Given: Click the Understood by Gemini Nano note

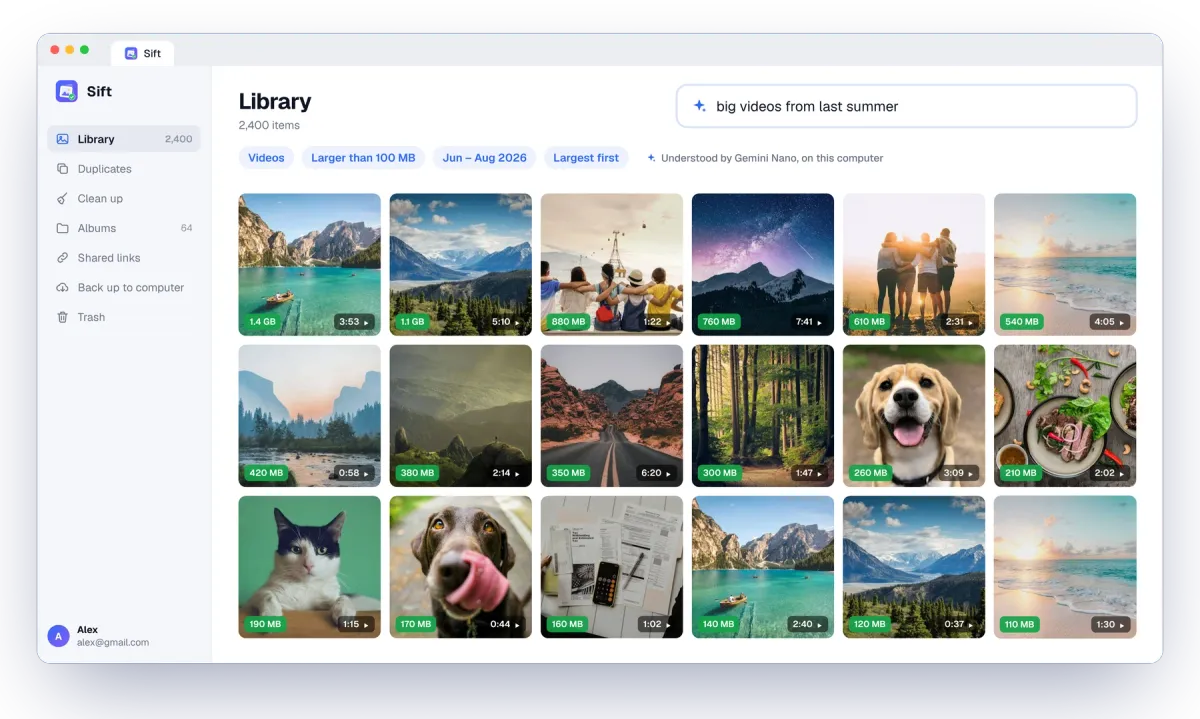Looking at the screenshot, I should [772, 158].
